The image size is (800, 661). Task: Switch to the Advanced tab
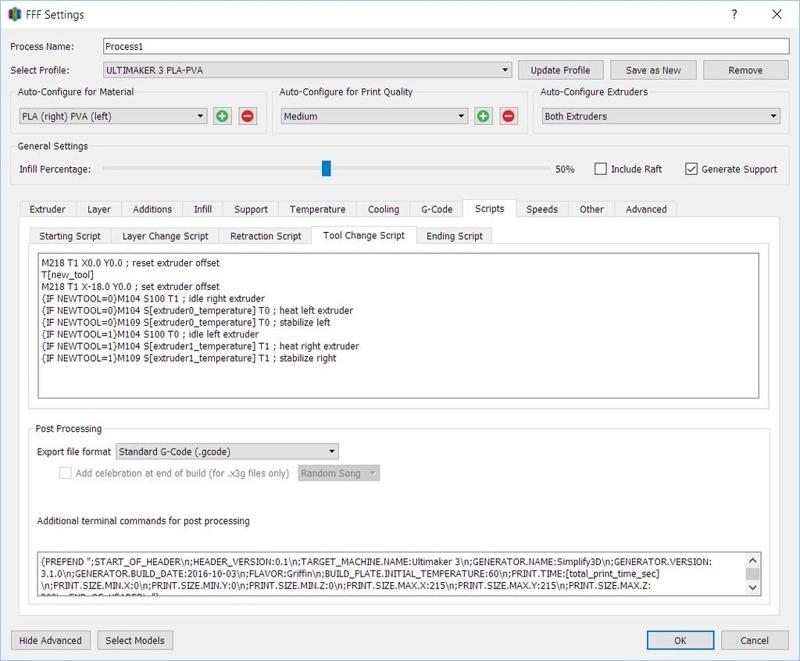pyautogui.click(x=646, y=209)
